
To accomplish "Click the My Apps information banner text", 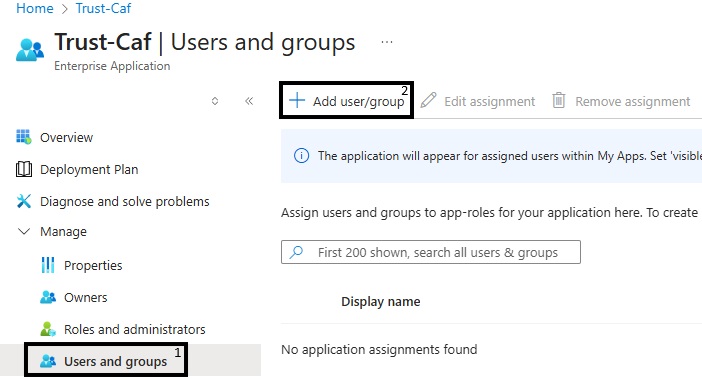I will point(509,156).
